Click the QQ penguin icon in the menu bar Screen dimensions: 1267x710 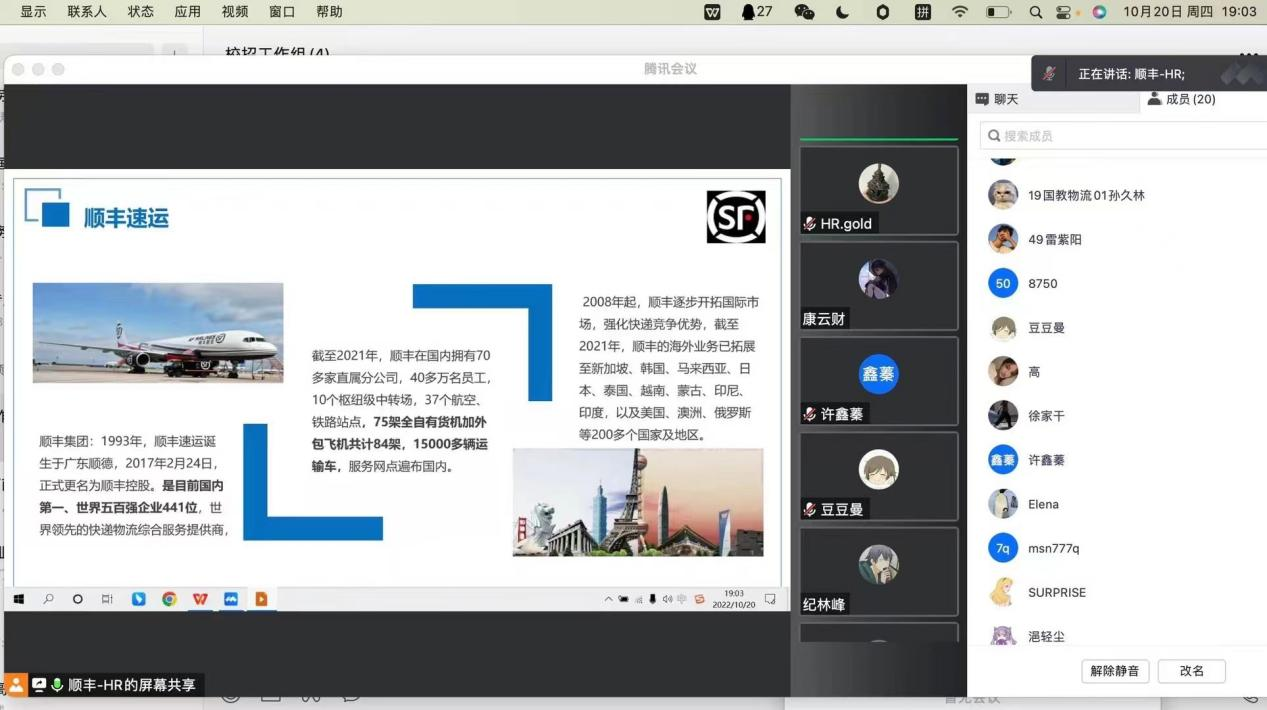(x=749, y=12)
